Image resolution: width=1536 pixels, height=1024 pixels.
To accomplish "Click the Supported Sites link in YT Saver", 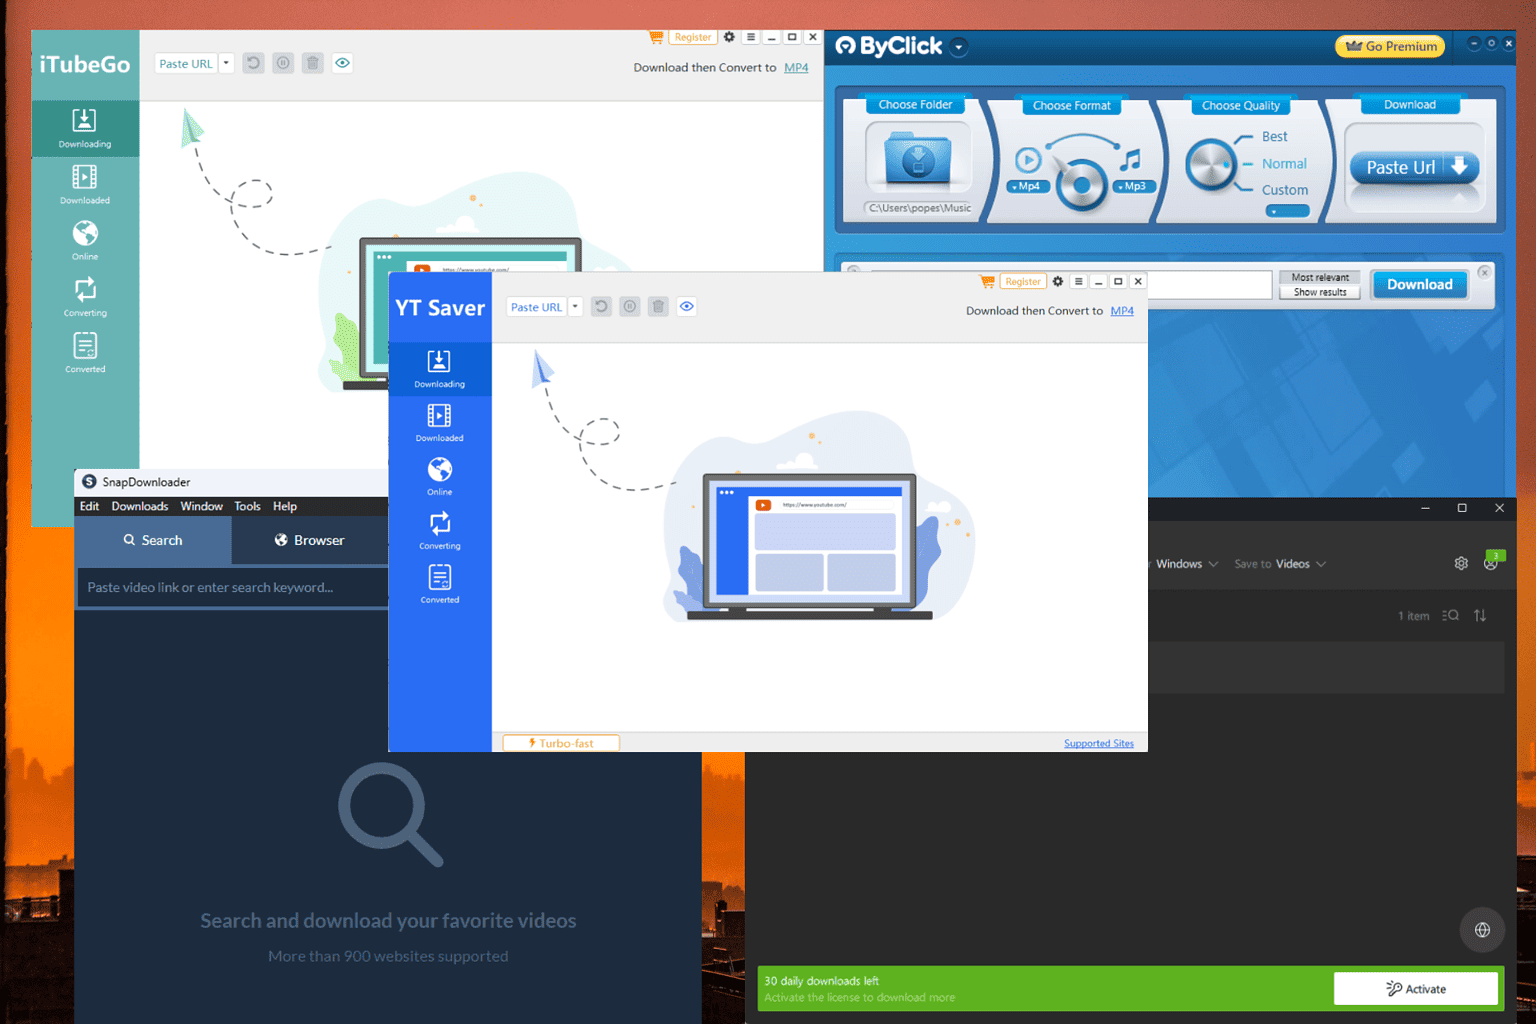I will pyautogui.click(x=1098, y=743).
